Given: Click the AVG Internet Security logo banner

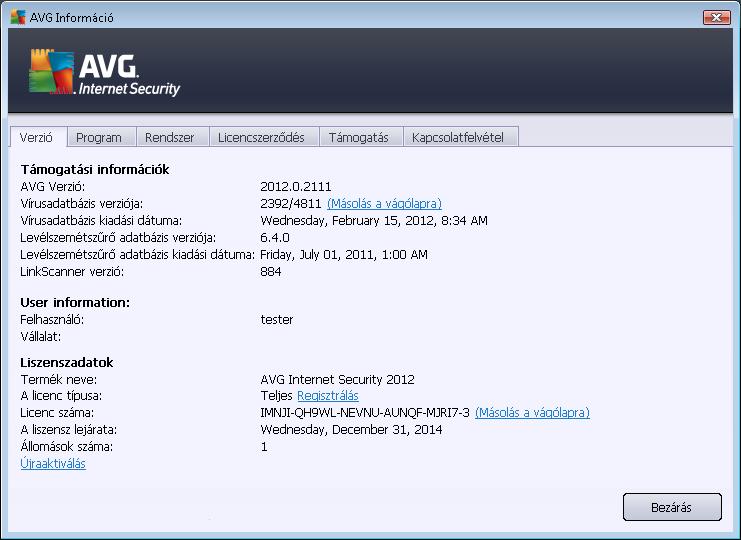Looking at the screenshot, I should click(x=104, y=73).
